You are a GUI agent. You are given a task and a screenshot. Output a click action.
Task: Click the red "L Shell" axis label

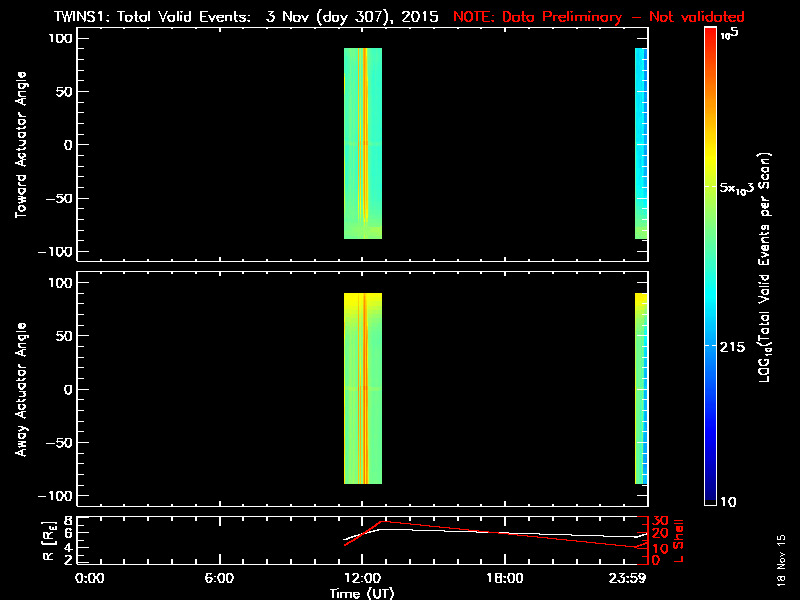tap(679, 538)
